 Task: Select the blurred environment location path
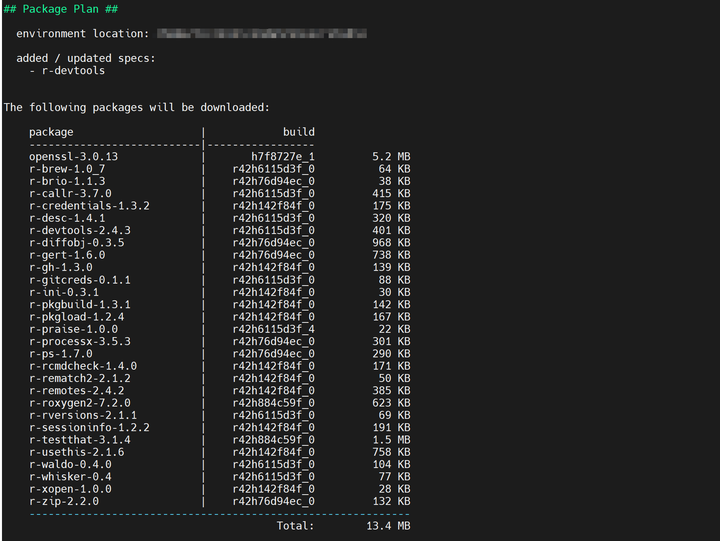262,34
